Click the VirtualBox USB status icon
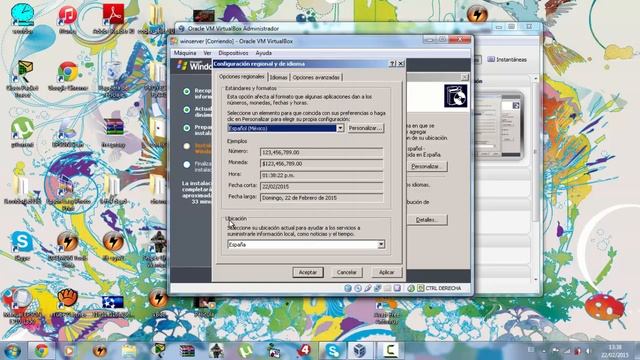640x360 pixels. (x=368, y=288)
